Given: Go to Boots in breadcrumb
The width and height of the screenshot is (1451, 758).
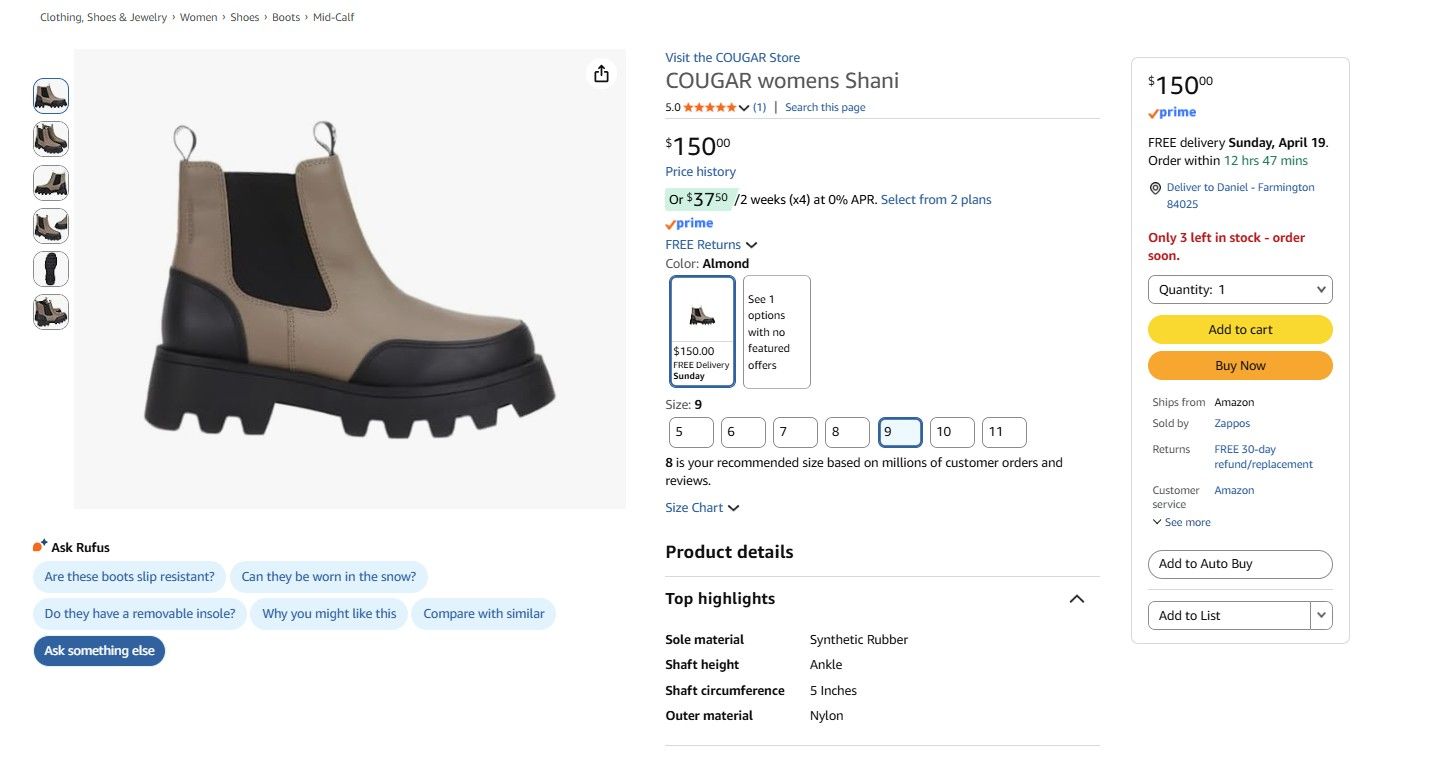Looking at the screenshot, I should [286, 18].
